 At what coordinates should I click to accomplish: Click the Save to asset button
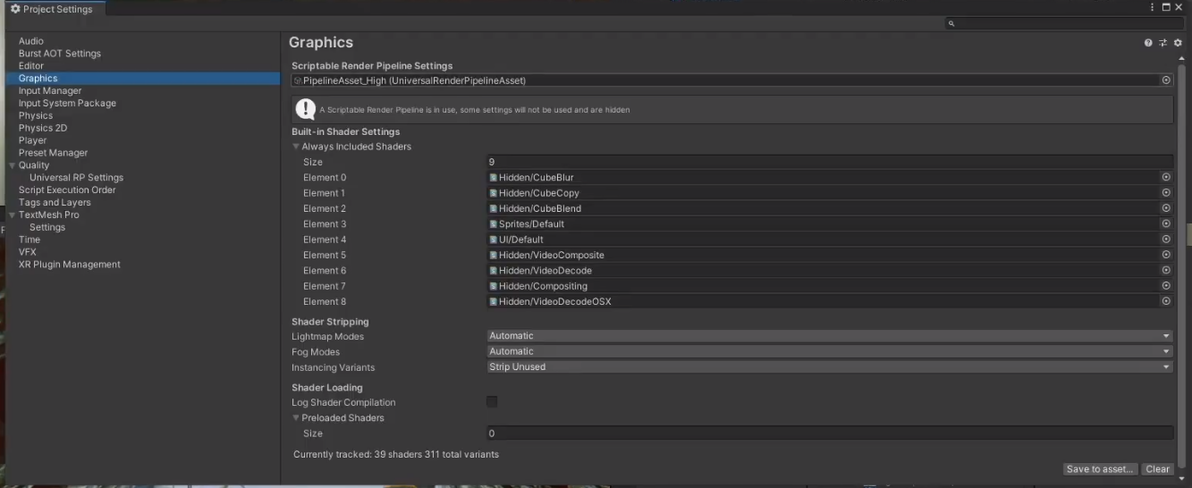pos(1100,469)
